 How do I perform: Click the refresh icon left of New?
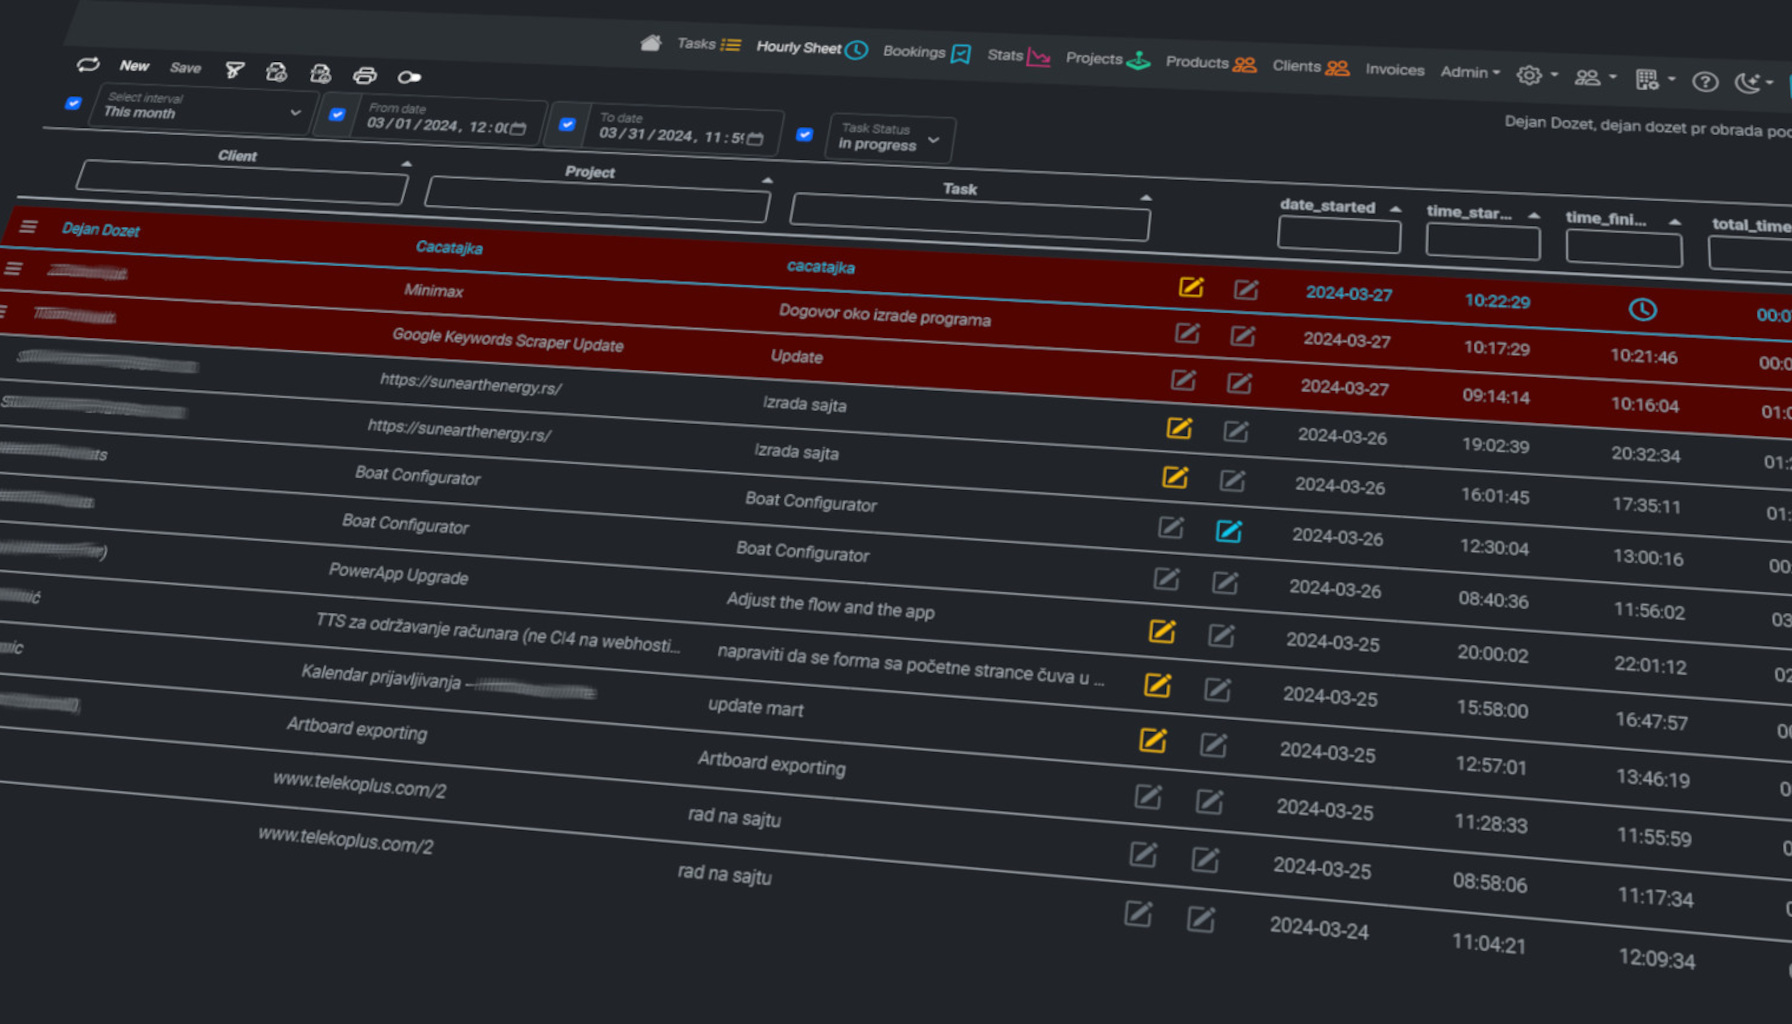(x=88, y=64)
